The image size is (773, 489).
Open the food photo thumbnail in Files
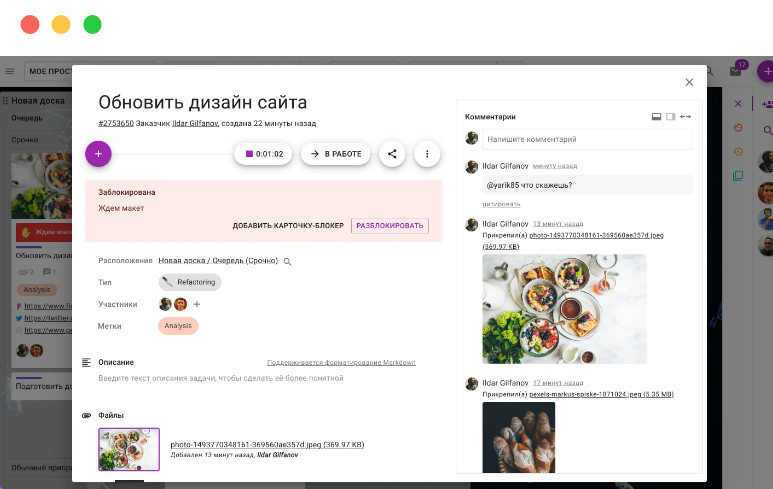129,449
